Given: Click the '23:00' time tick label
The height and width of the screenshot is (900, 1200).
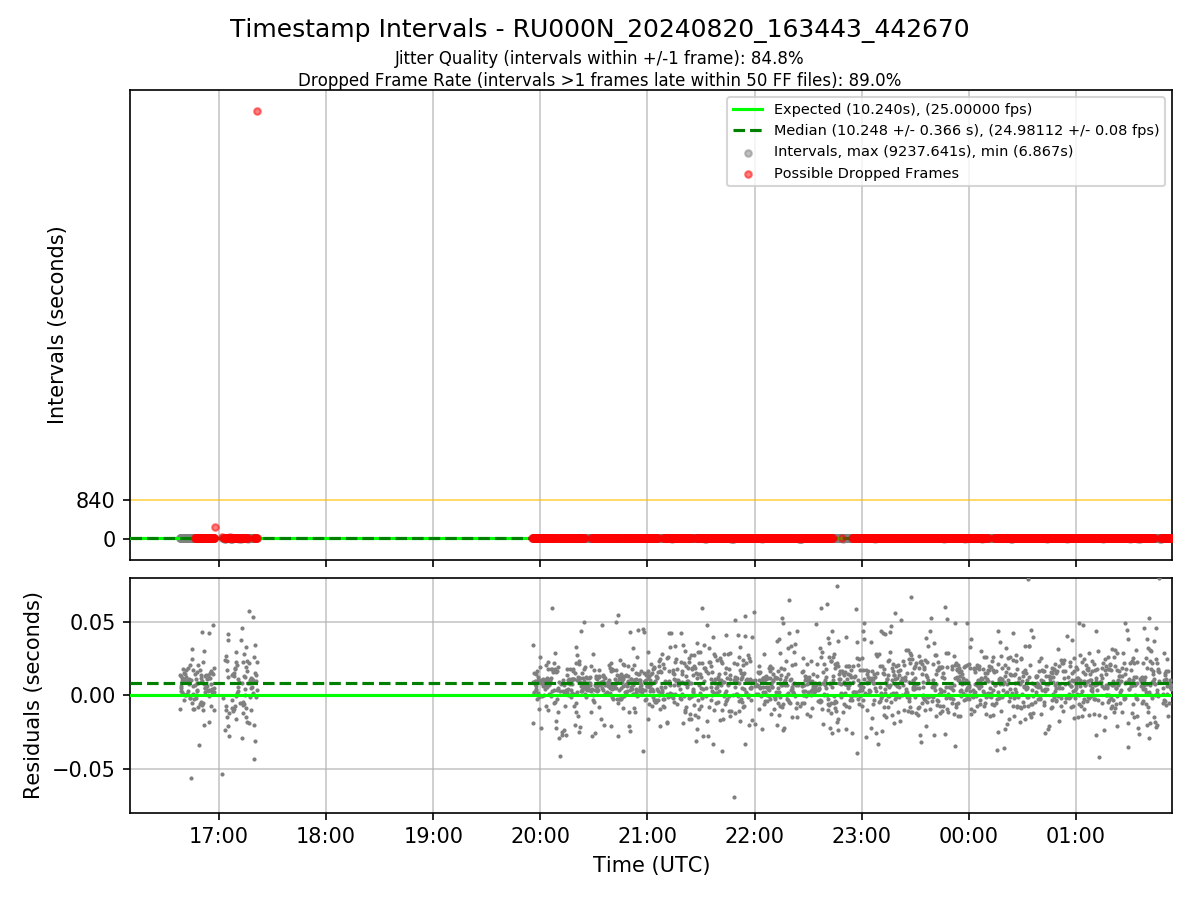Looking at the screenshot, I should tap(862, 834).
